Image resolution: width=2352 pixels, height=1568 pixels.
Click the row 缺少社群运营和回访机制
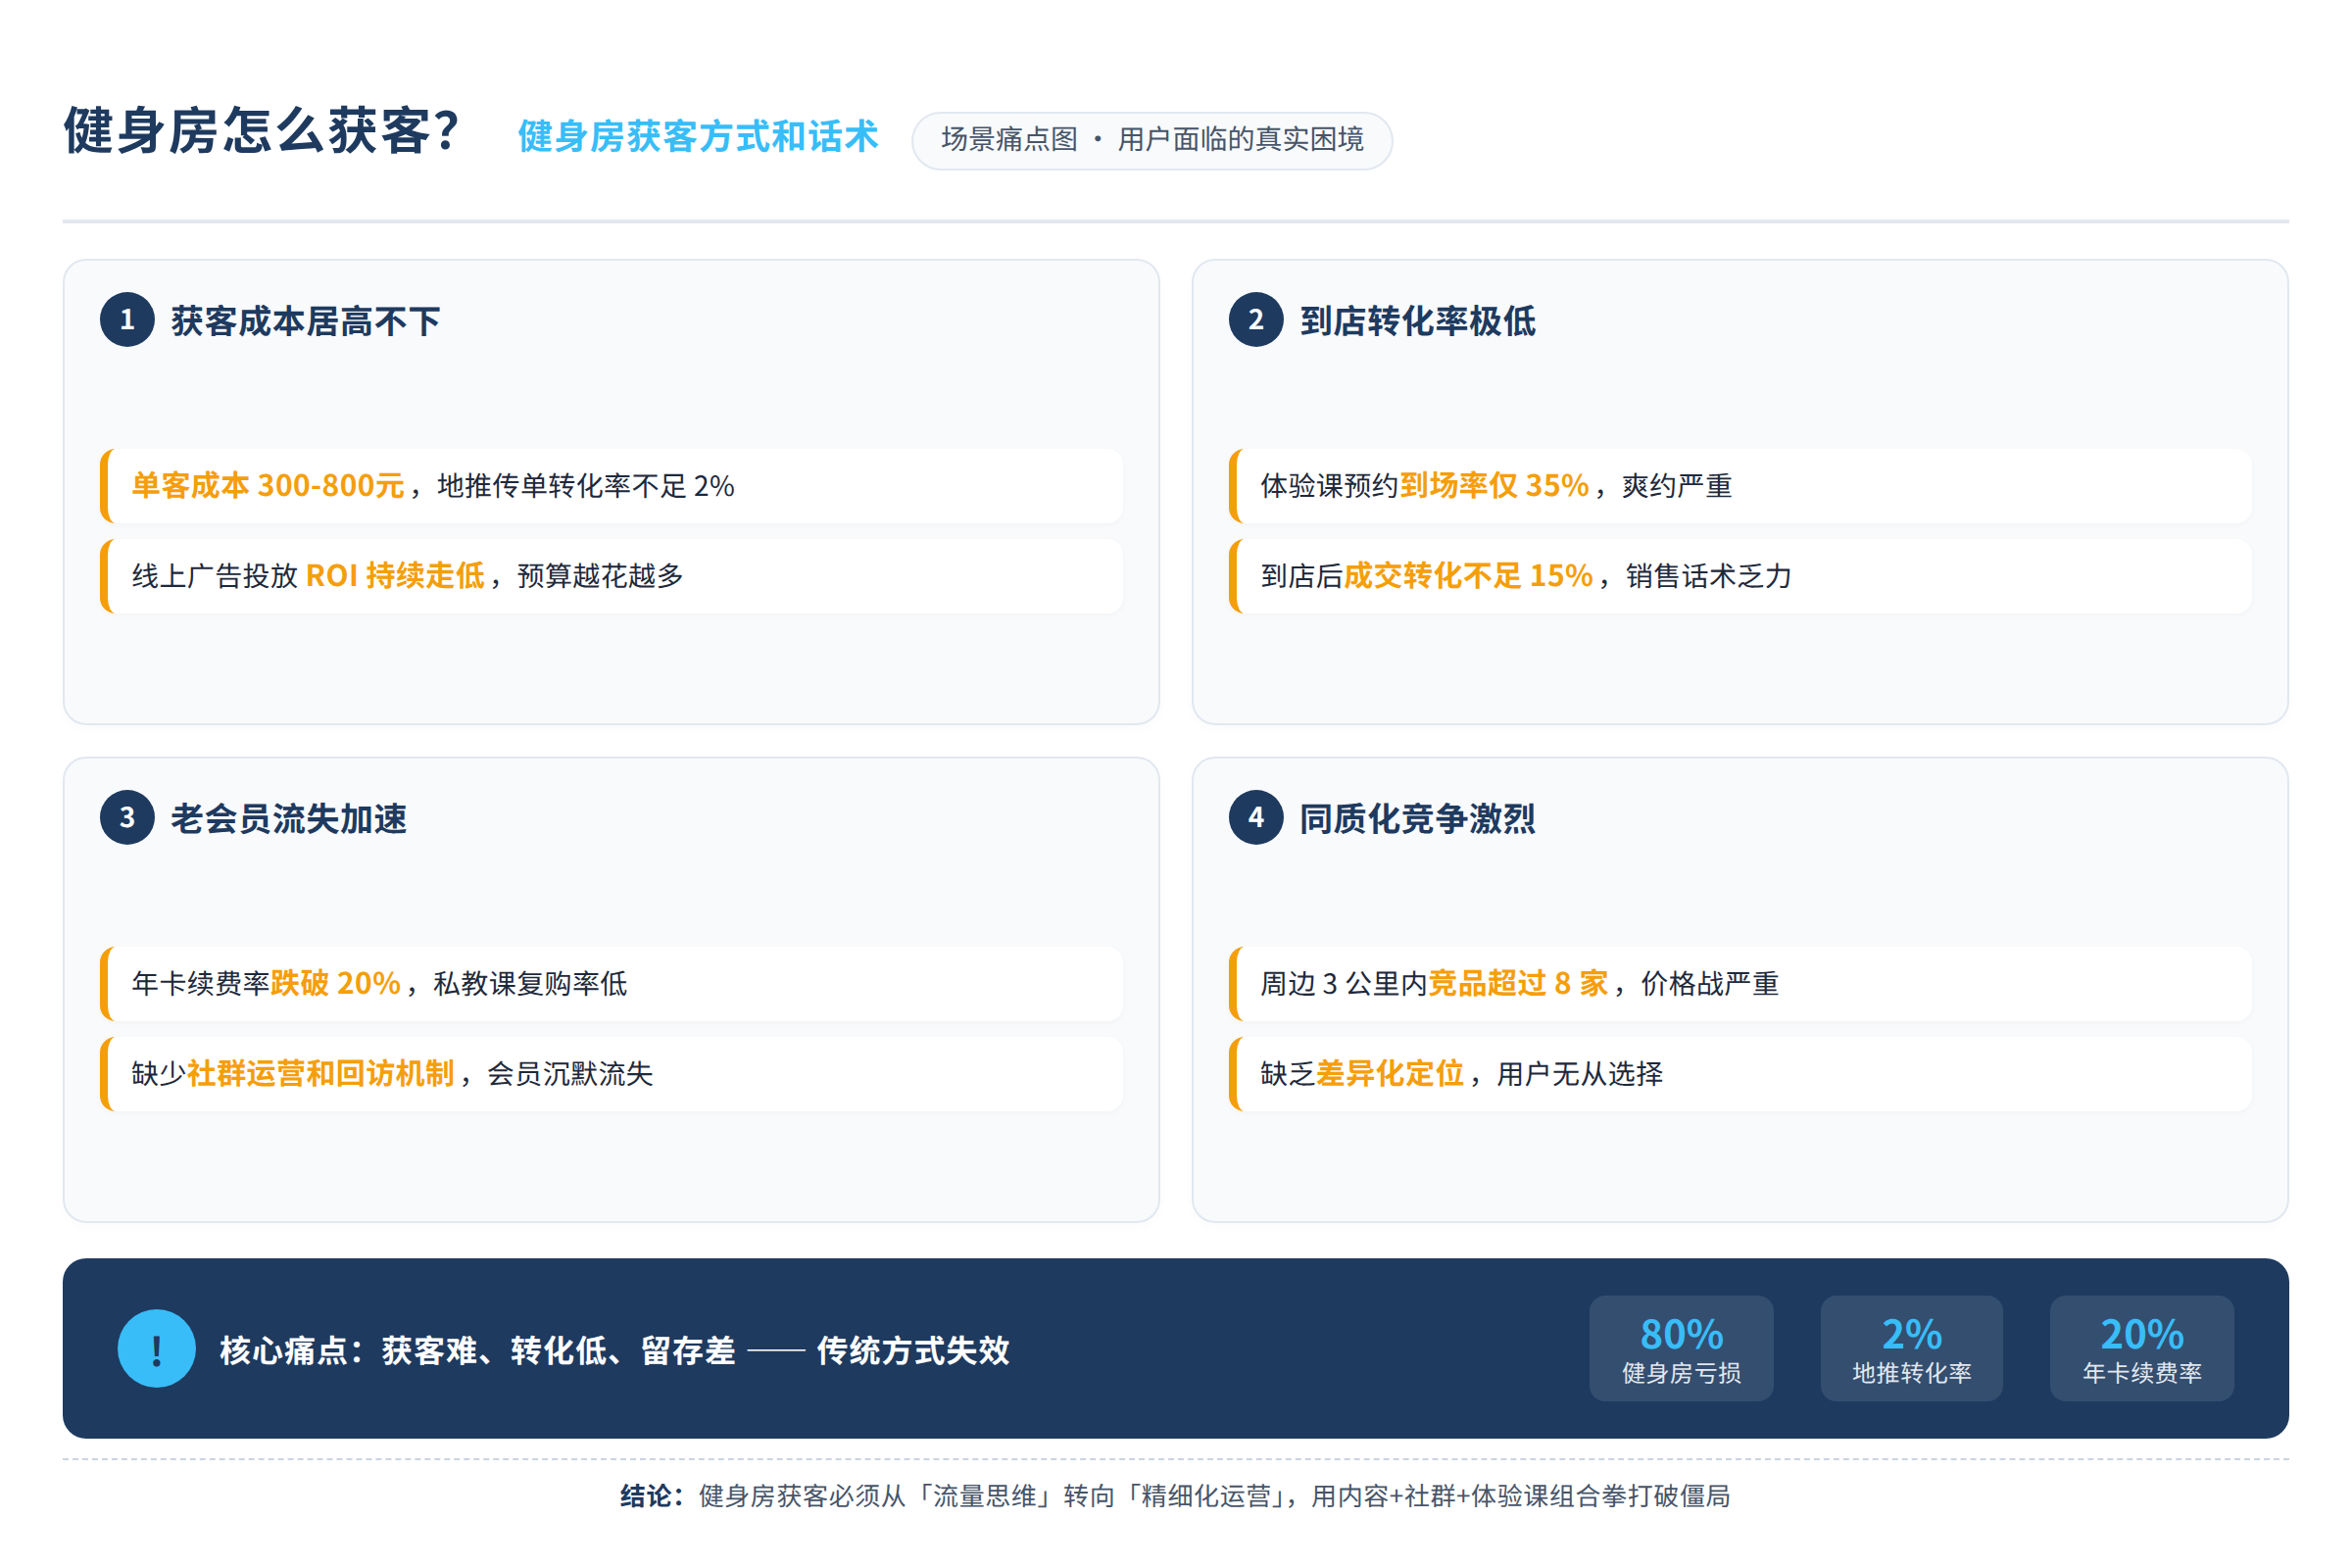611,1074
